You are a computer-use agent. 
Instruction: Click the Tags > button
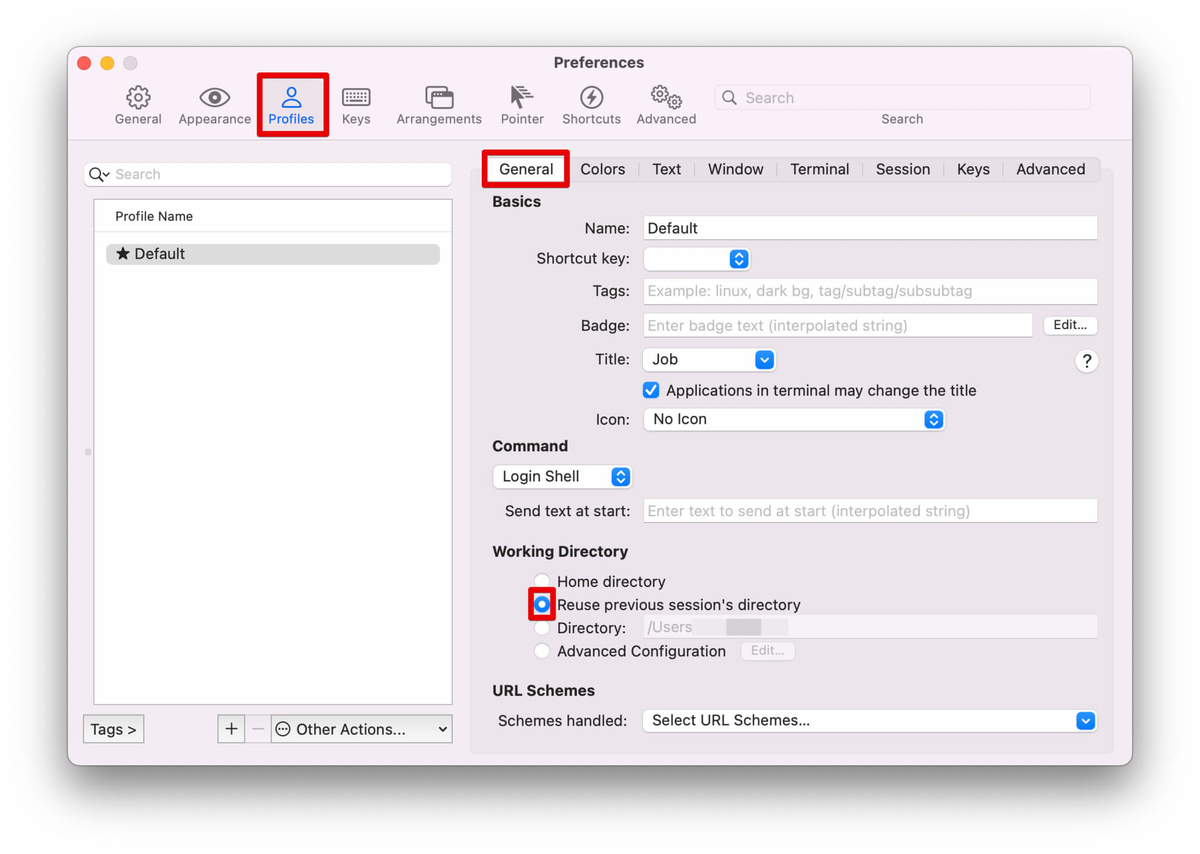tap(113, 729)
